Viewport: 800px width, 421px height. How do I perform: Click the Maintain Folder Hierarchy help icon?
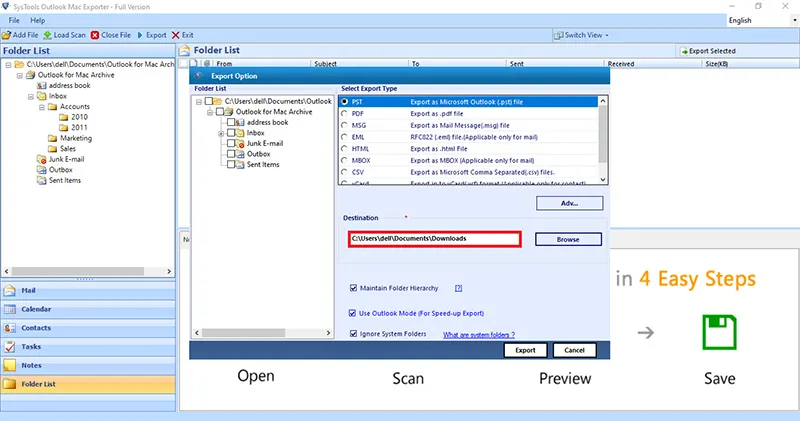459,288
